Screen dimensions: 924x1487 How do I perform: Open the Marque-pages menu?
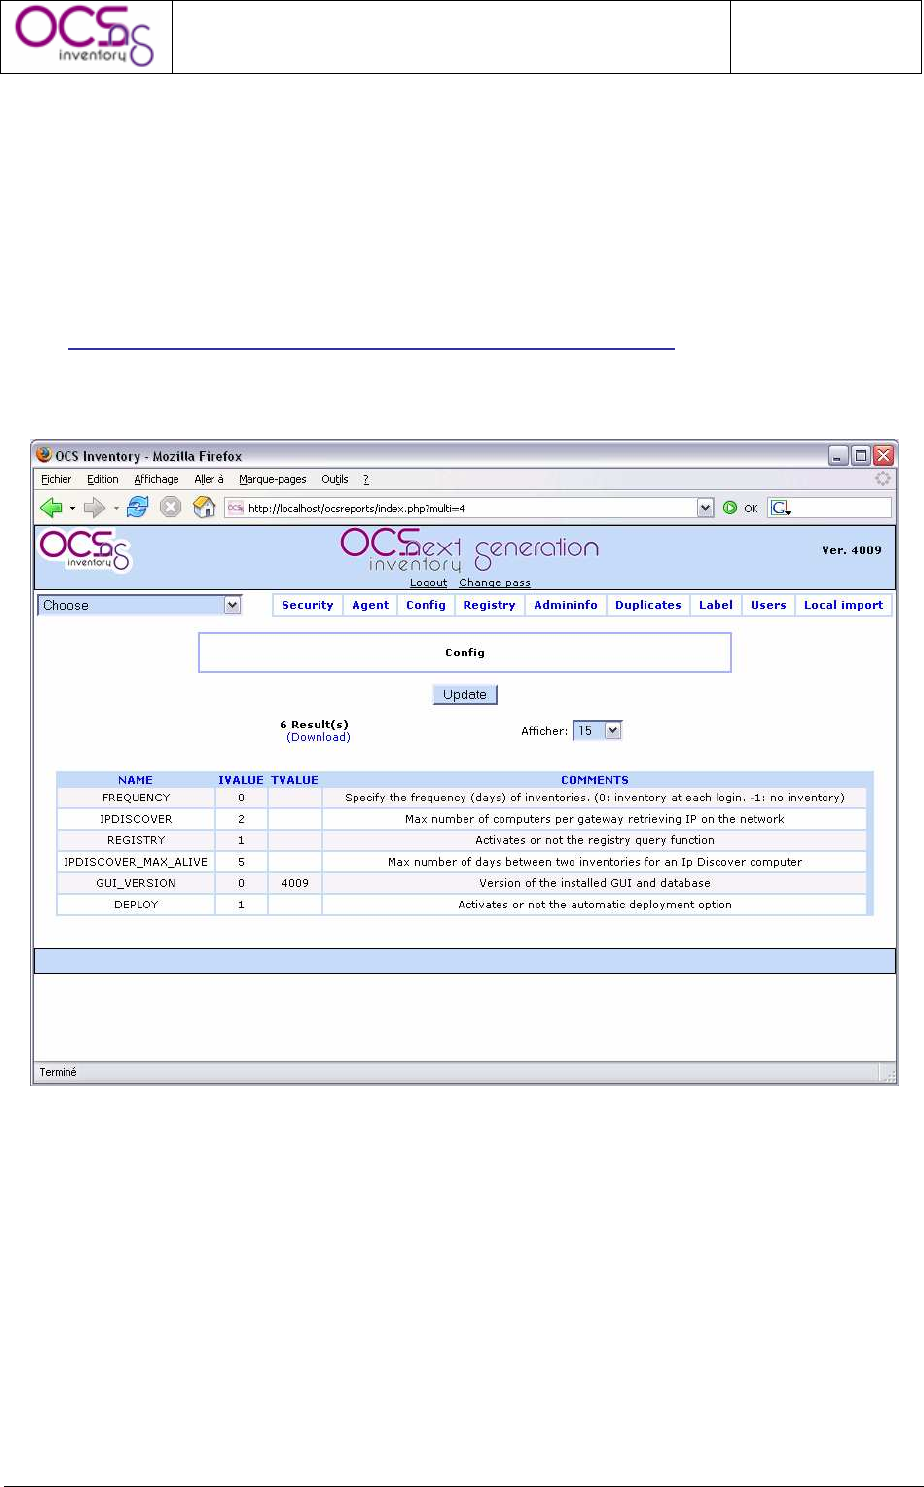click(273, 480)
